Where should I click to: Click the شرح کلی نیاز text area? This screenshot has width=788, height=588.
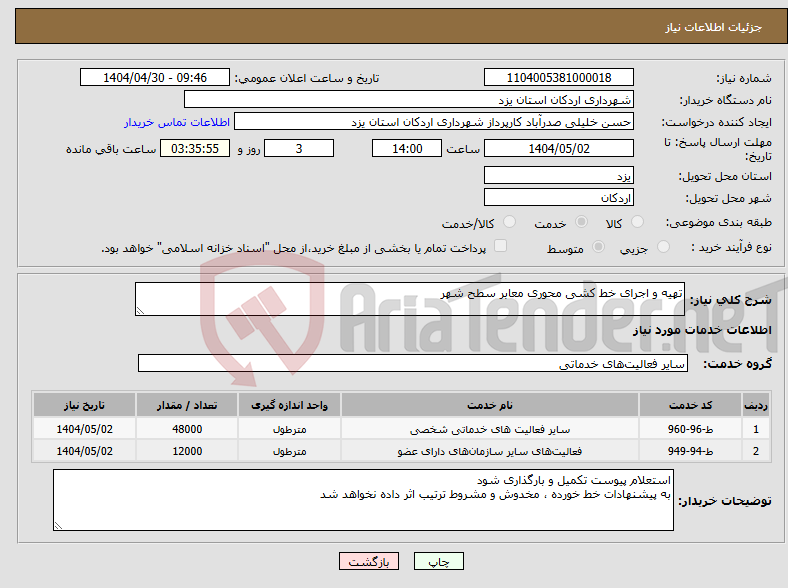[410, 299]
